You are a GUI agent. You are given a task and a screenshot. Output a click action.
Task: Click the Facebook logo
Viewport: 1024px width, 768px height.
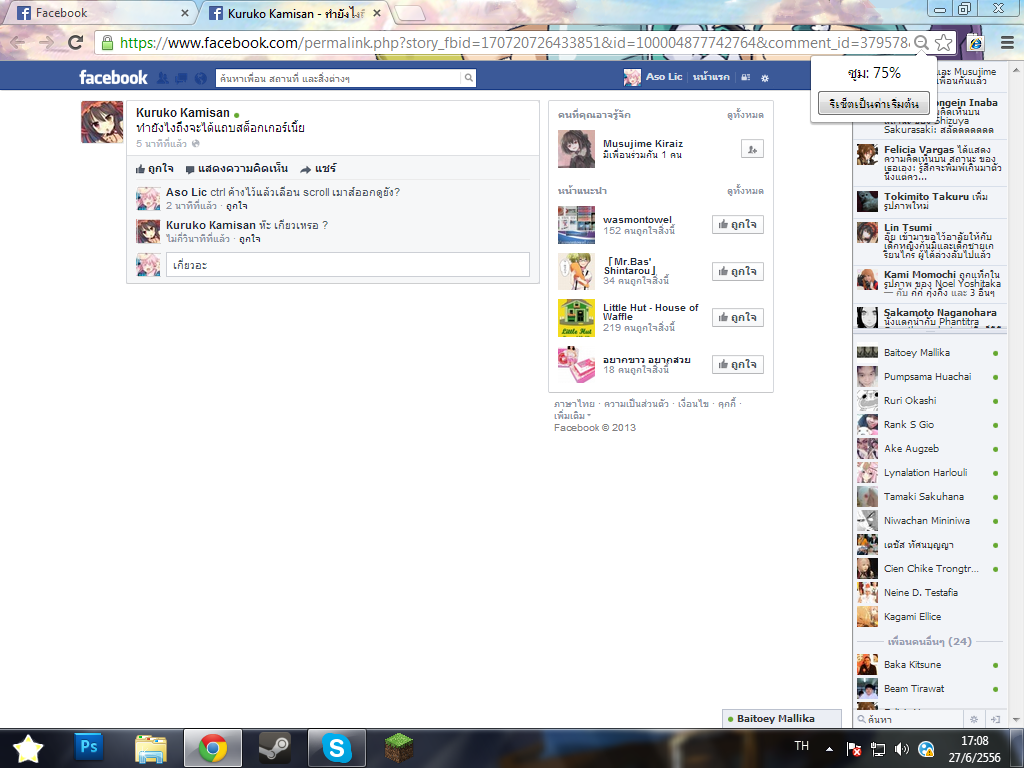coord(114,78)
